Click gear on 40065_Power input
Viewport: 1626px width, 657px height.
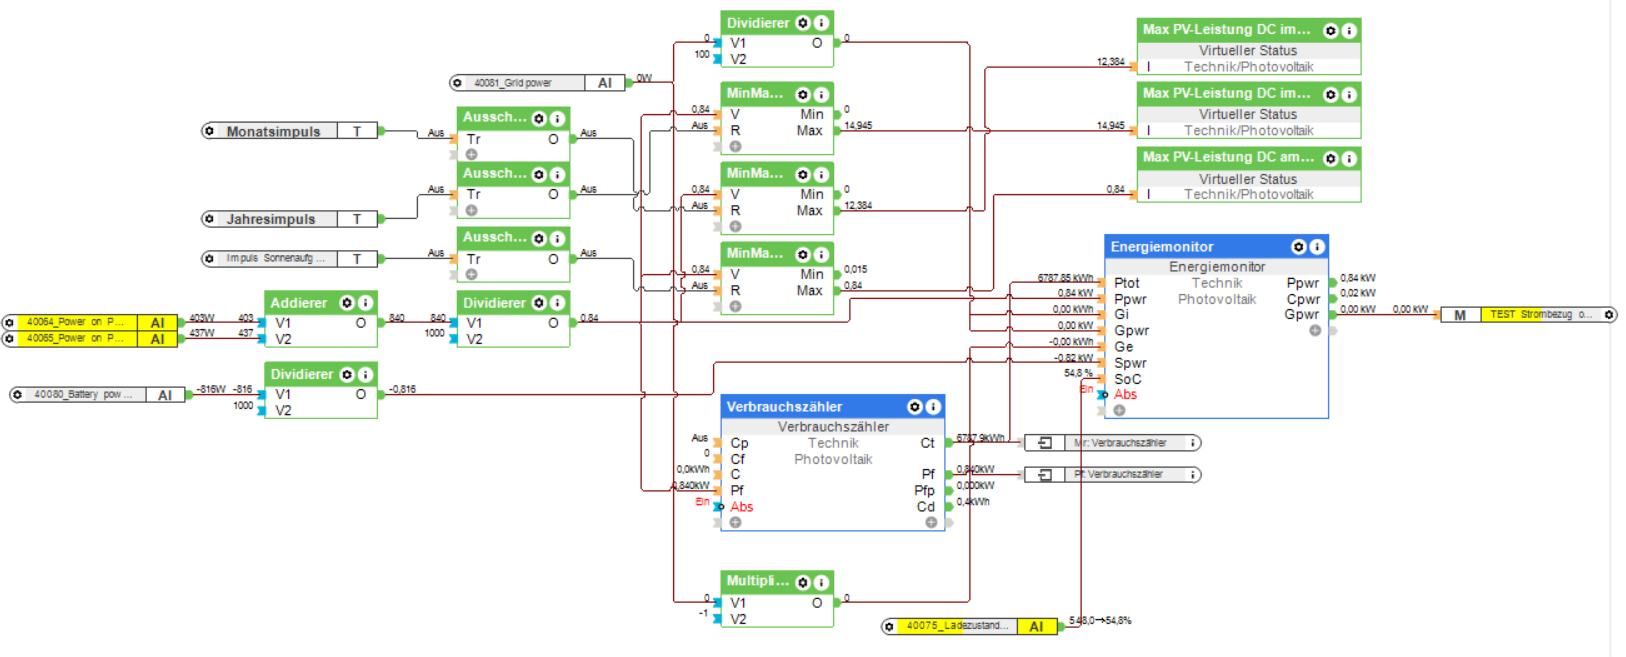point(9,339)
